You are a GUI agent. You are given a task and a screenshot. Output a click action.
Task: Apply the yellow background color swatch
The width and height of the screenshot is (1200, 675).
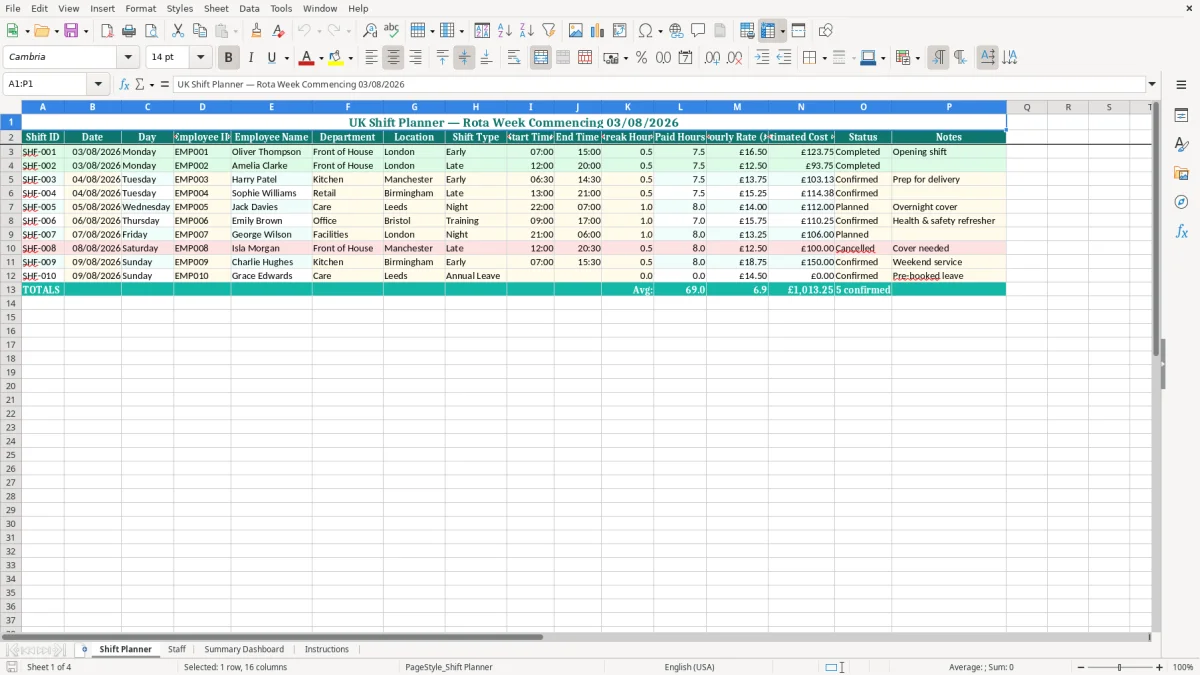point(336,58)
